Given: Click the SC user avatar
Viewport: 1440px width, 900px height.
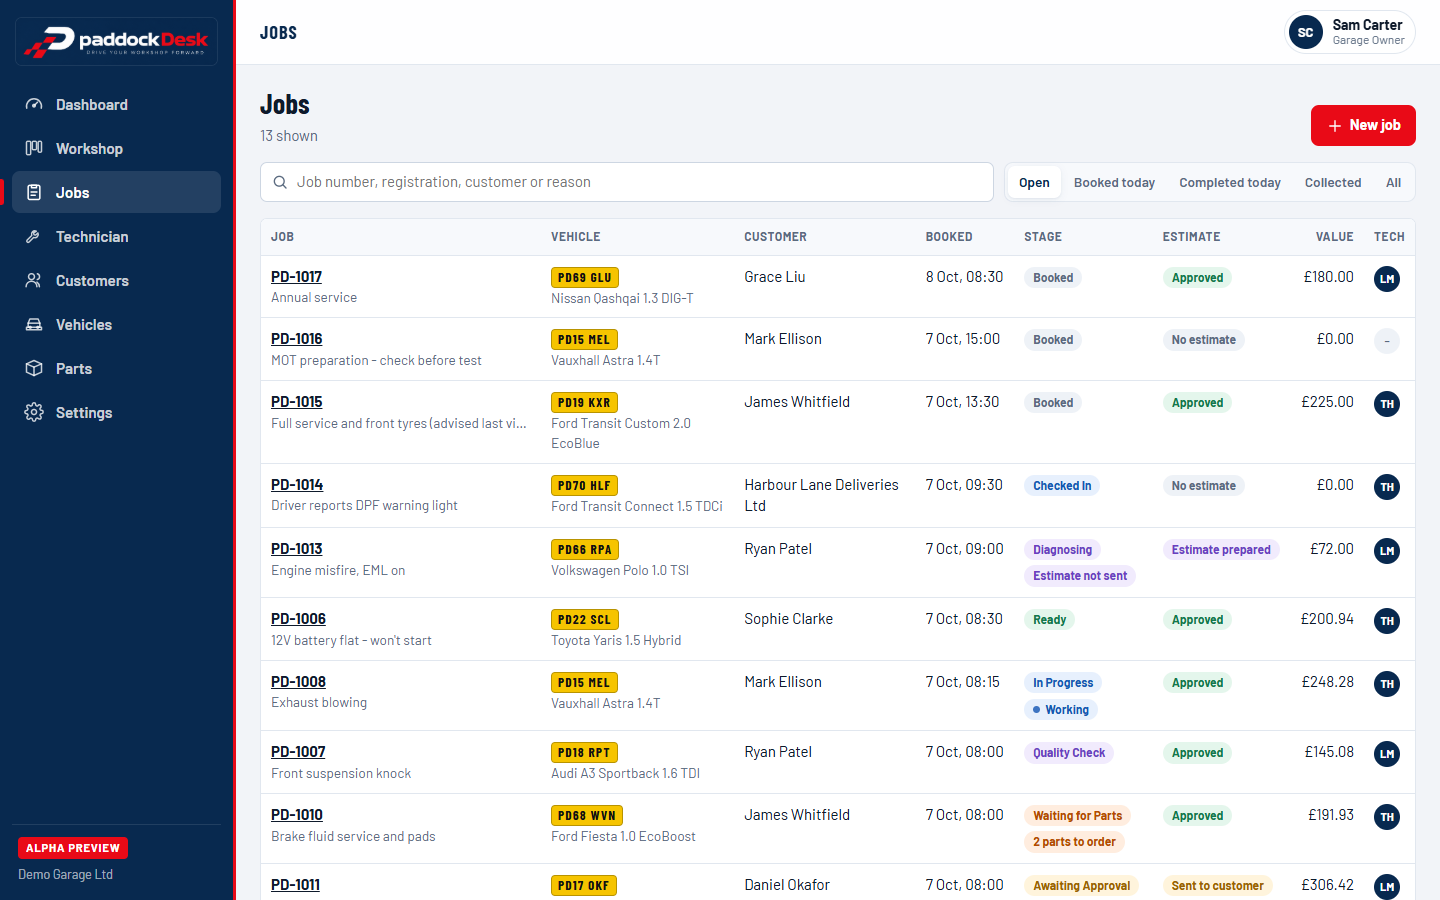Looking at the screenshot, I should [x=1306, y=32].
